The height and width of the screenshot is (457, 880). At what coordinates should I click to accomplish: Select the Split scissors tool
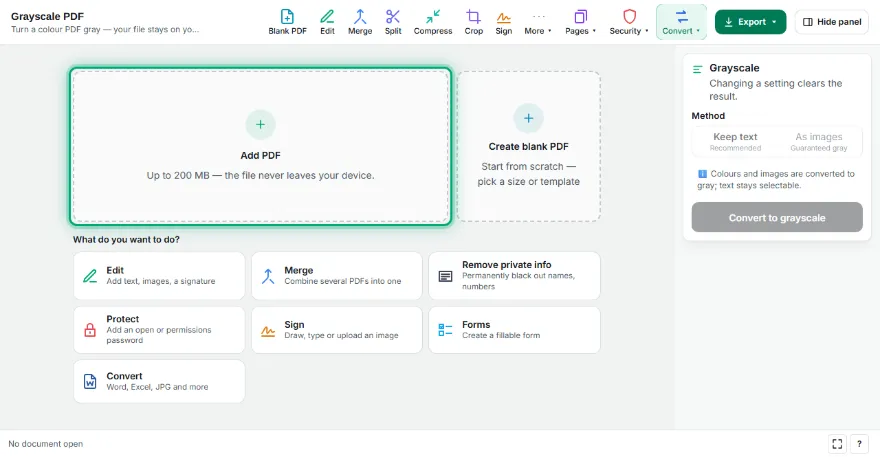point(393,22)
